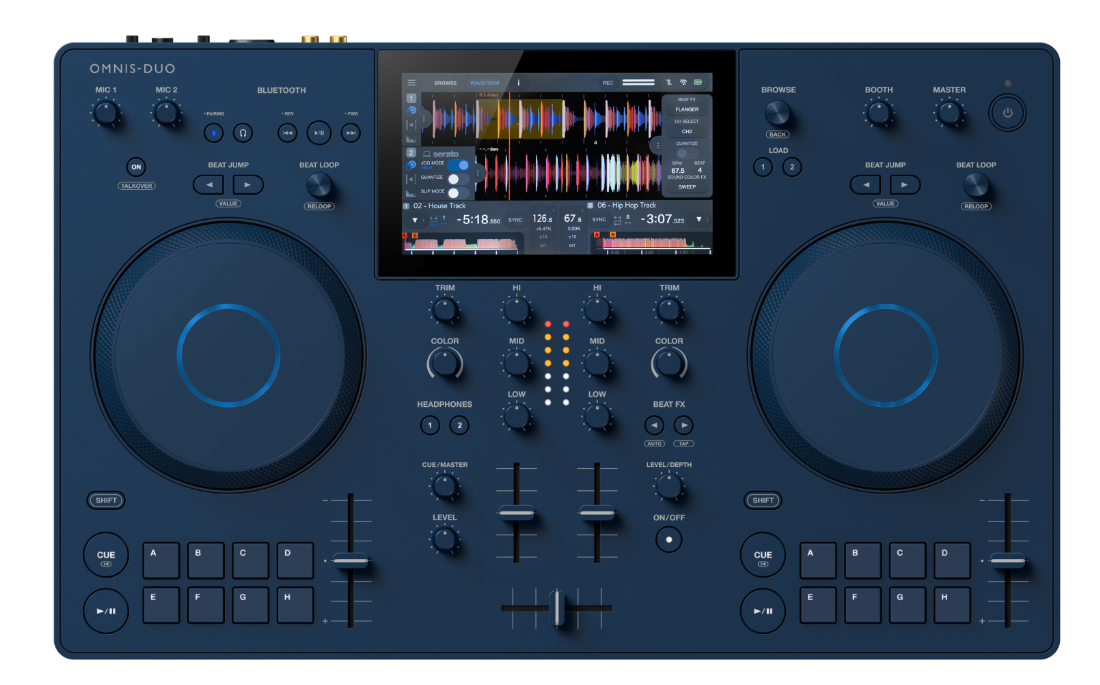Screen dimensions: 1100x685
Task: Toggle the deck QUANTIZE switch beside JOG MODE
Action: tap(459, 179)
